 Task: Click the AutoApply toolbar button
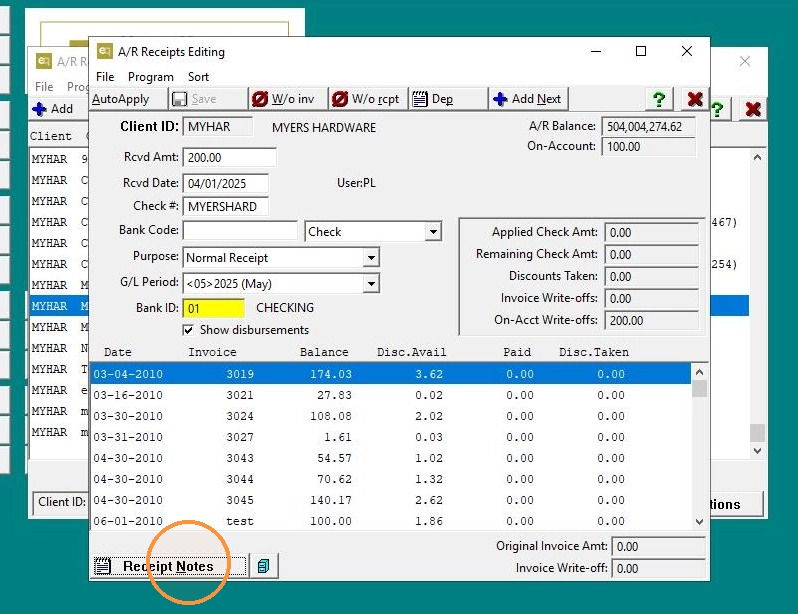[128, 99]
